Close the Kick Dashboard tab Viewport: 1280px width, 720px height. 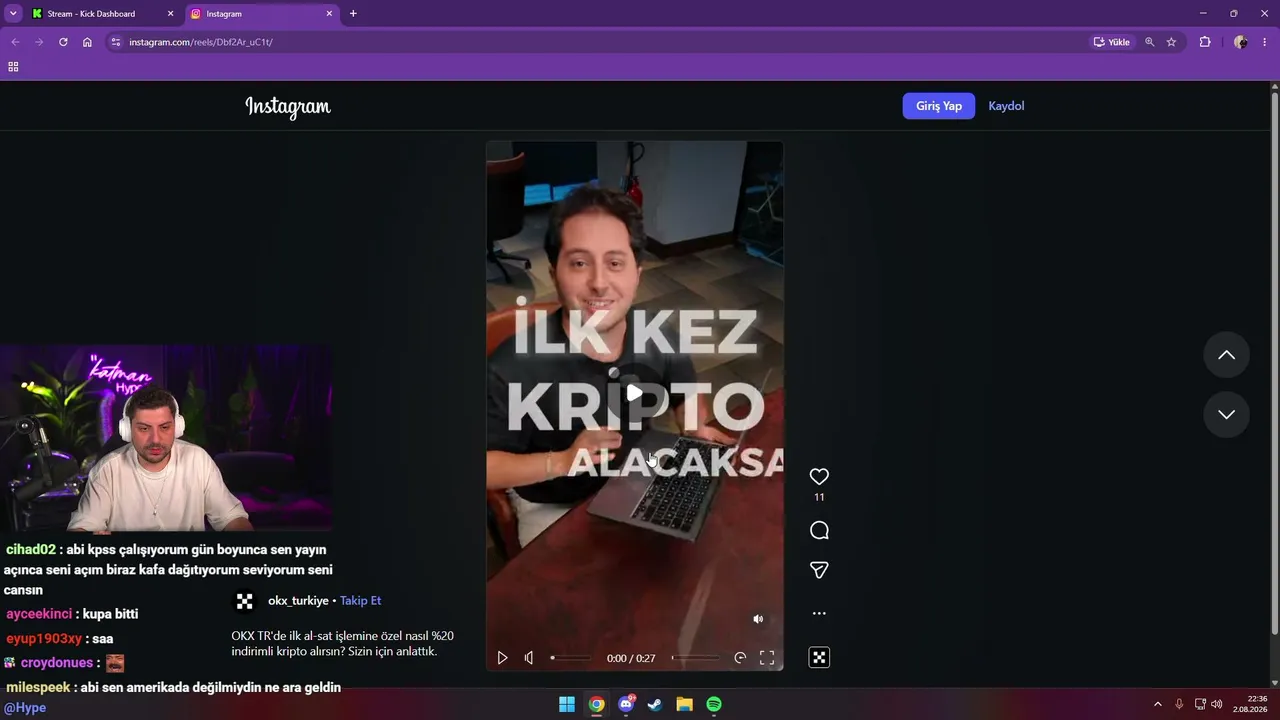170,14
